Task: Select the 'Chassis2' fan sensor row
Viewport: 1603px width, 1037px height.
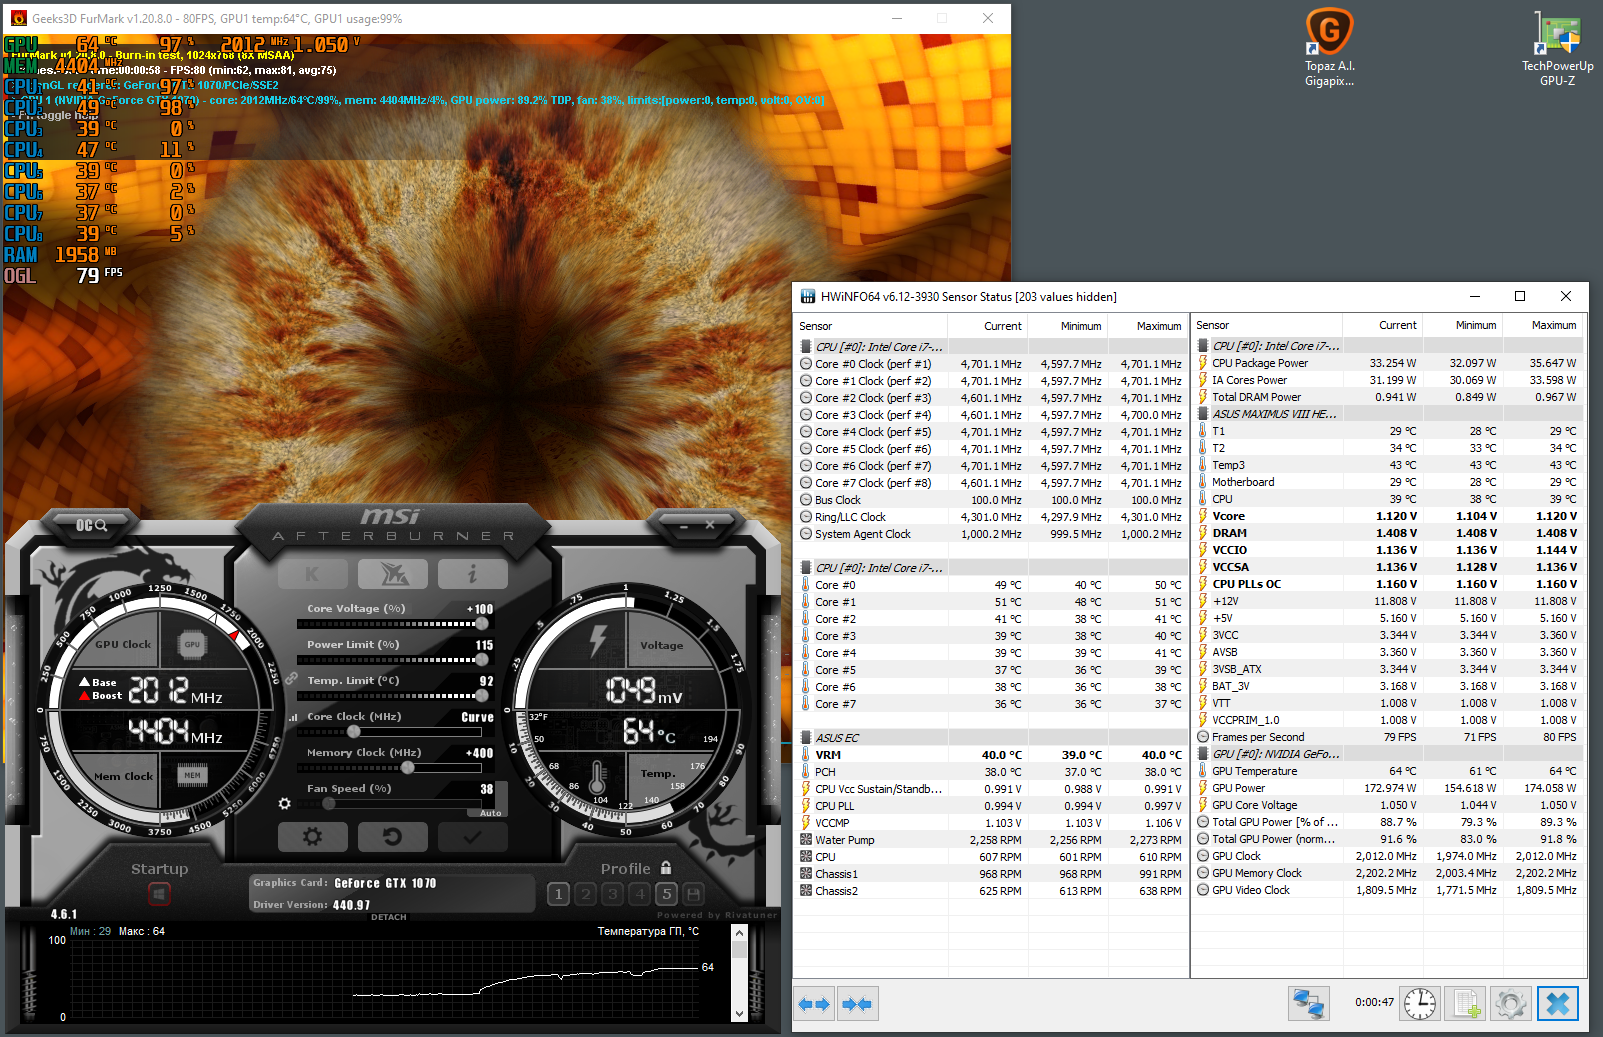Action: point(990,891)
